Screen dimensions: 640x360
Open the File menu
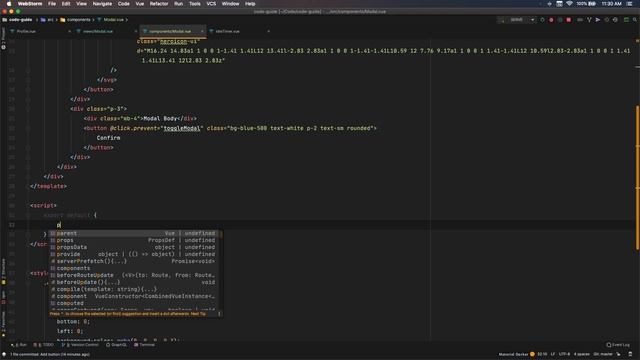(x=52, y=4)
